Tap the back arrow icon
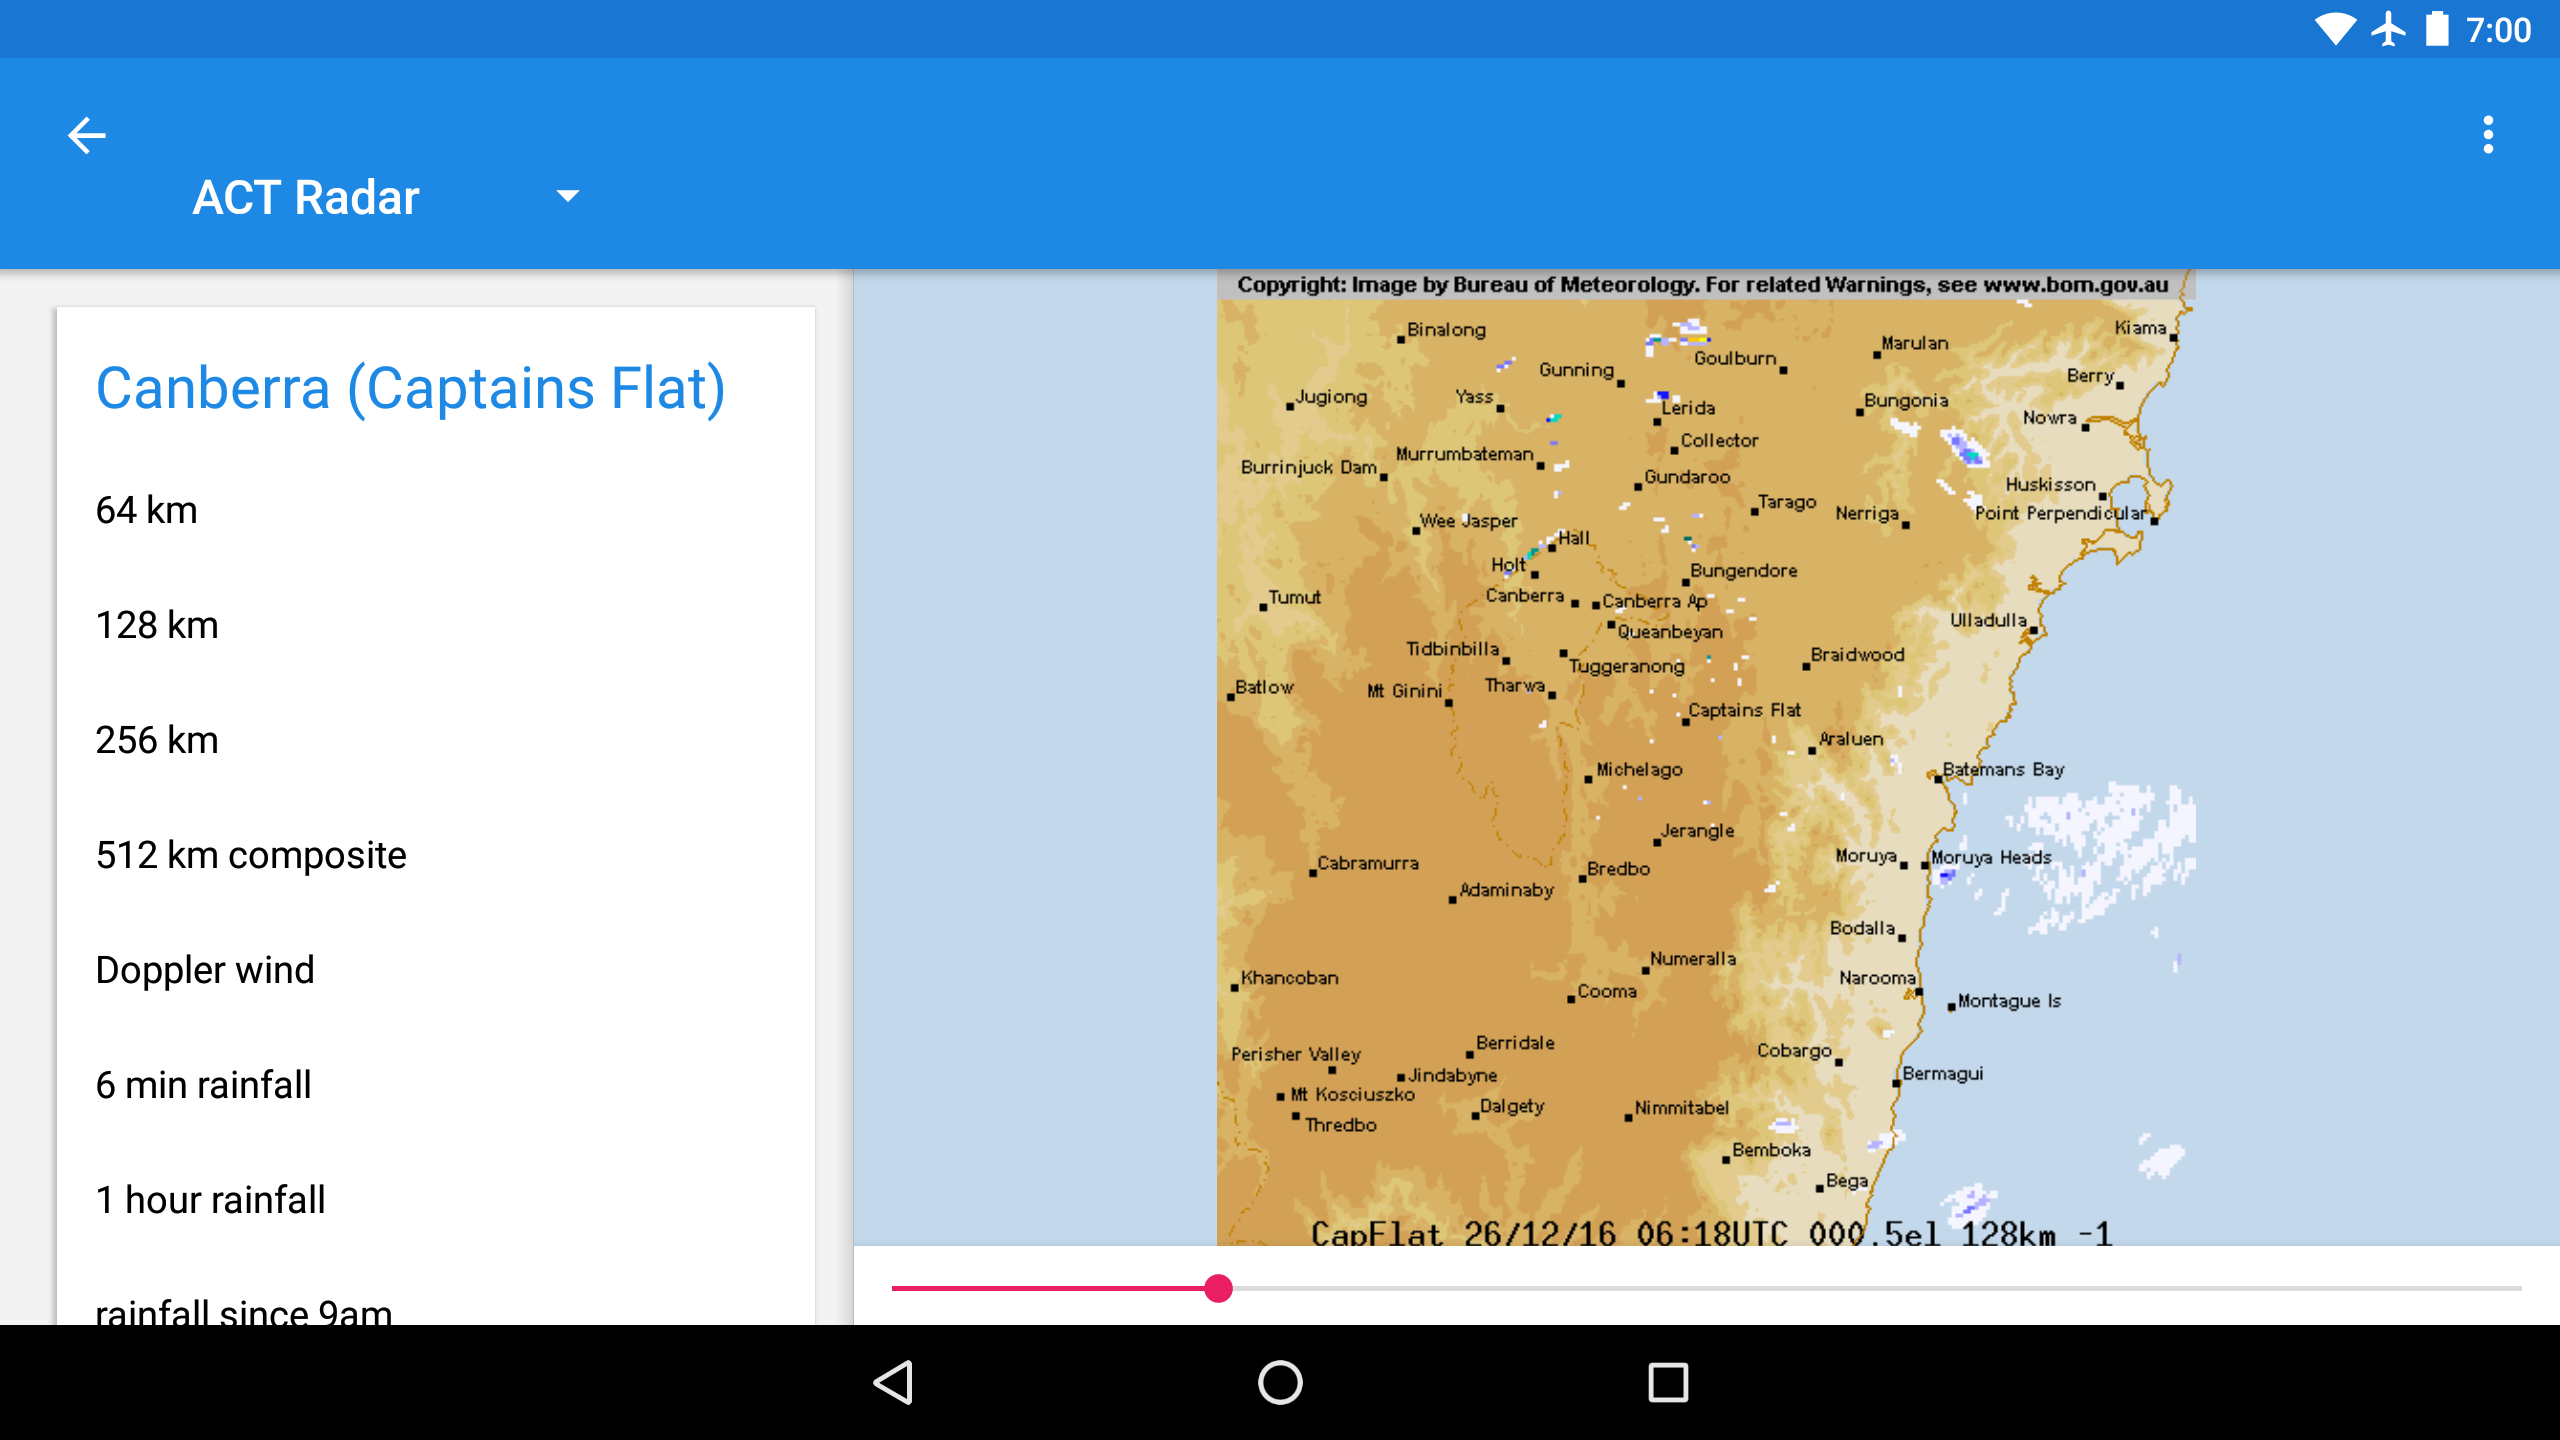This screenshot has height=1440, width=2560. [87, 135]
